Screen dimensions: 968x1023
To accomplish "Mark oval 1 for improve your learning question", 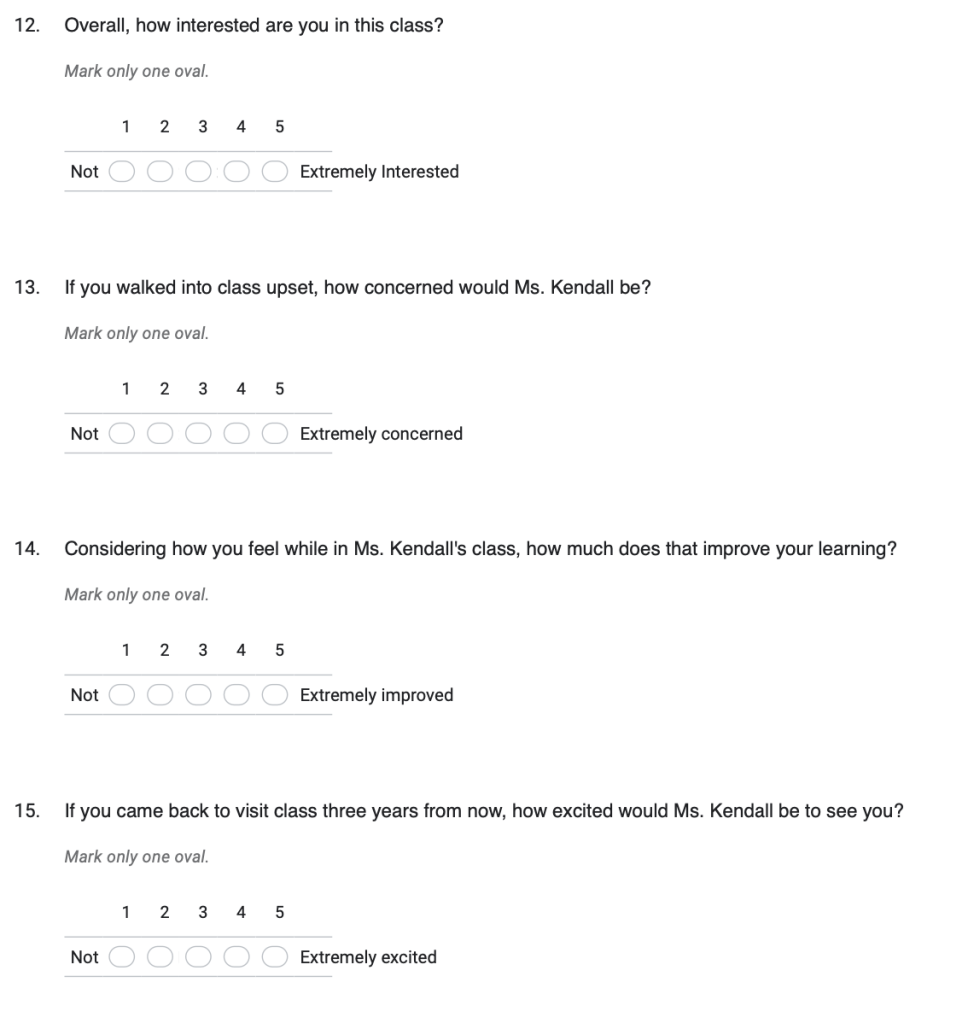I will point(122,695).
